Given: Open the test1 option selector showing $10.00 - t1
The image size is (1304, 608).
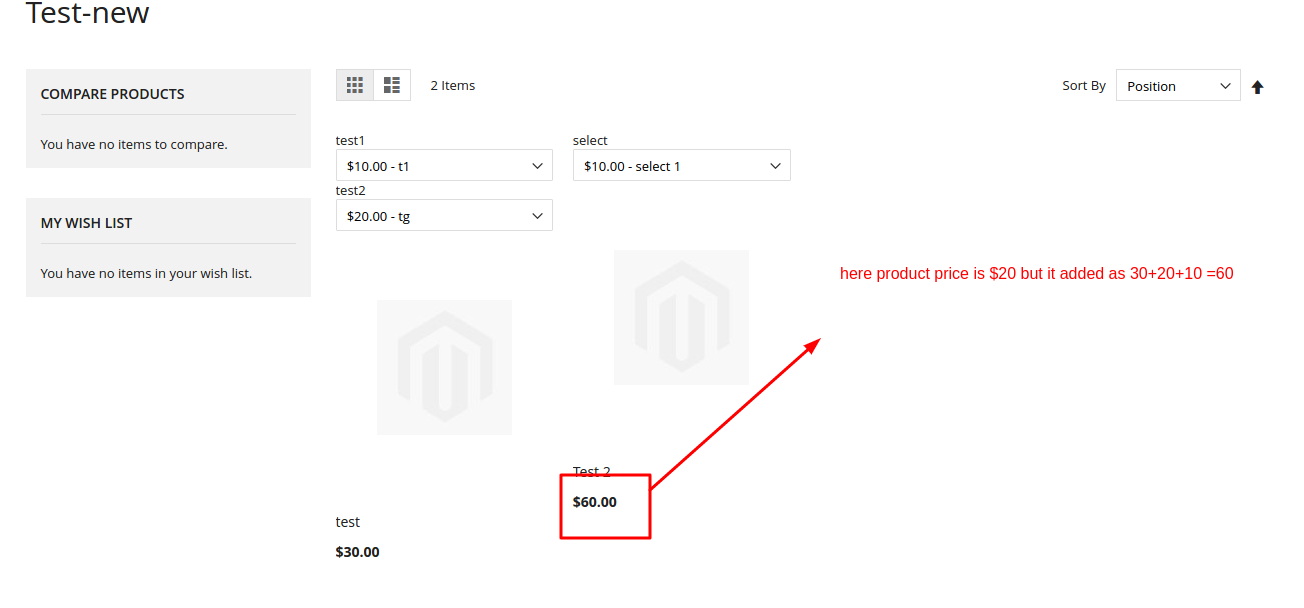Looking at the screenshot, I should click(444, 165).
